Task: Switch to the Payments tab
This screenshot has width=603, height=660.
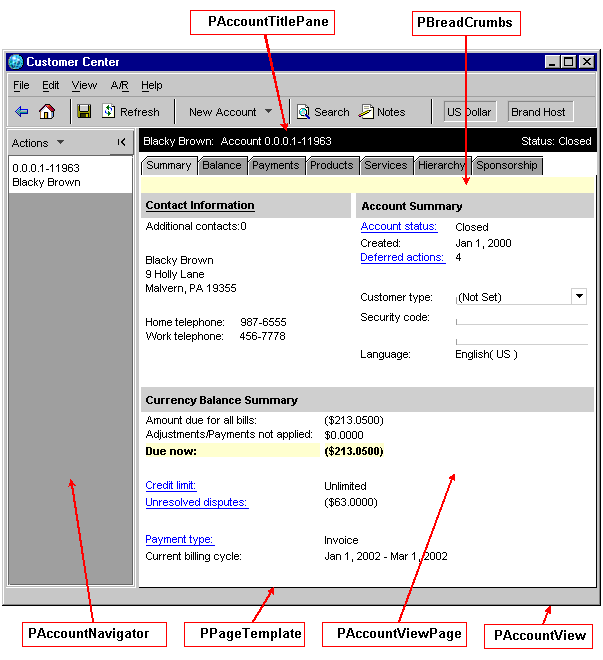Action: coord(276,165)
